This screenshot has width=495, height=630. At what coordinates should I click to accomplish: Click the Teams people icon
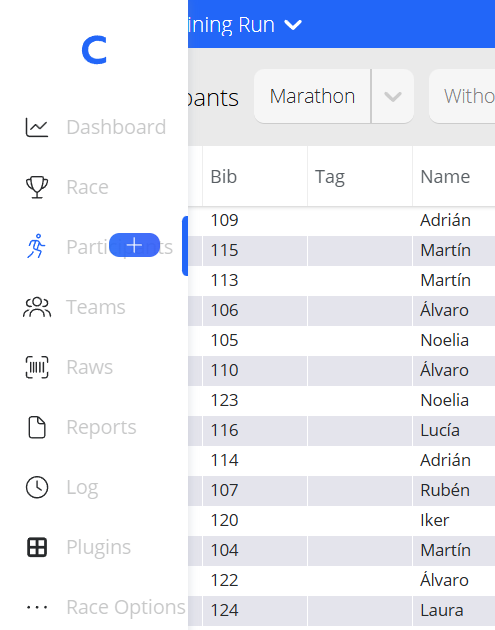tap(37, 307)
